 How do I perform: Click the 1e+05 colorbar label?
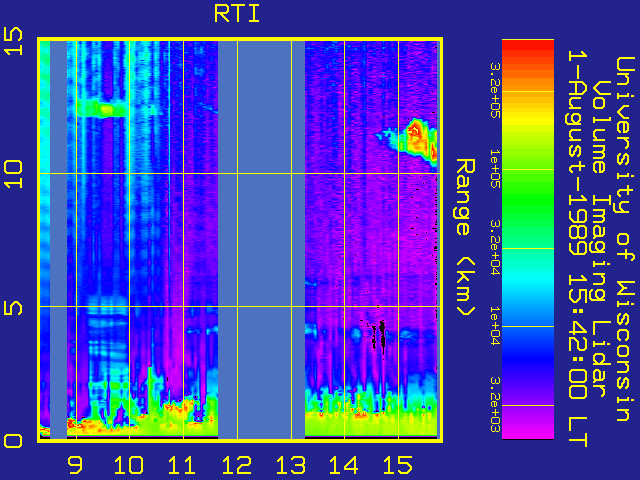(x=495, y=169)
